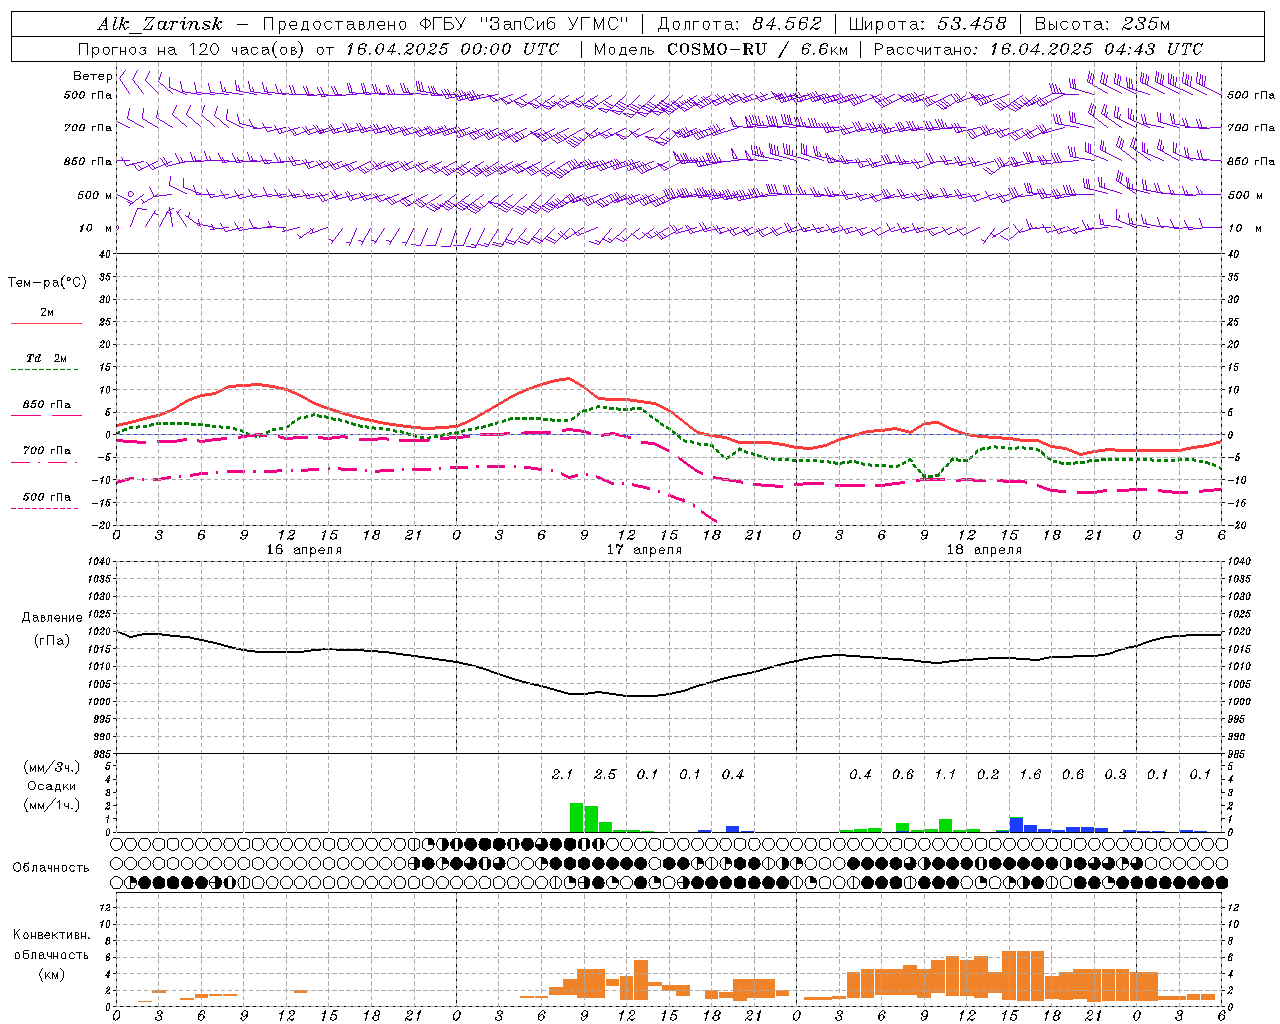Click the forecast length text Прогноз на 120 часа(ов)

pos(191,49)
